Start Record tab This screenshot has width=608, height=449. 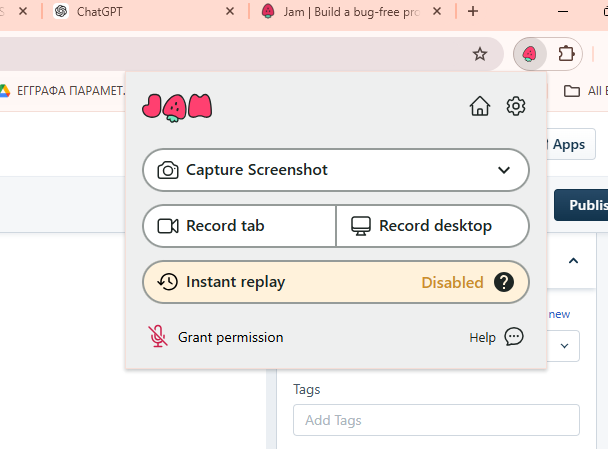click(x=239, y=226)
